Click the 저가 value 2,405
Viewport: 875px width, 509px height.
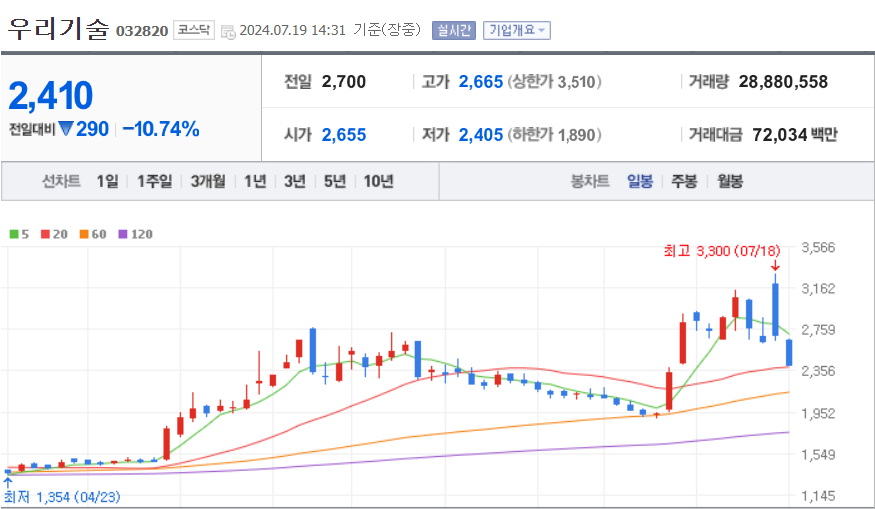tap(480, 135)
